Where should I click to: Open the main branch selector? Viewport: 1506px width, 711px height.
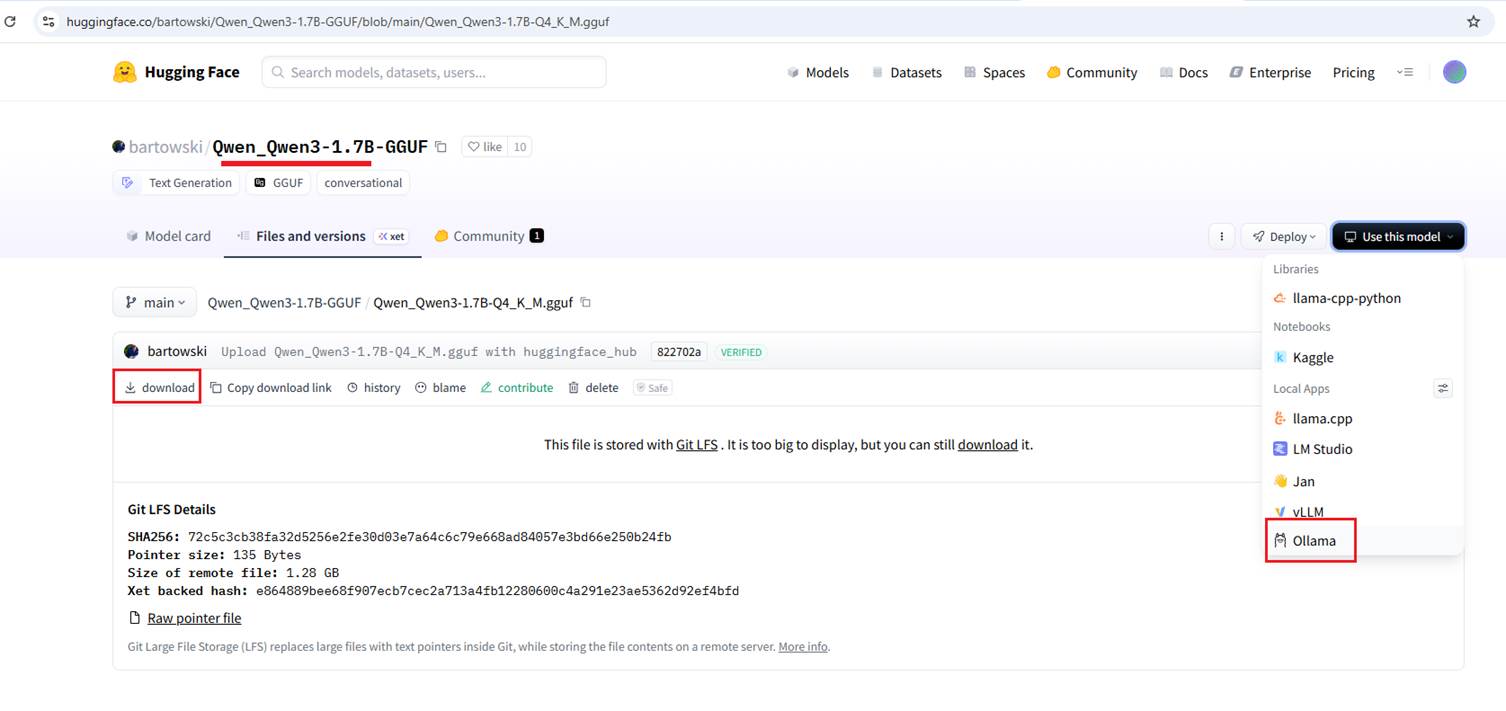click(156, 302)
